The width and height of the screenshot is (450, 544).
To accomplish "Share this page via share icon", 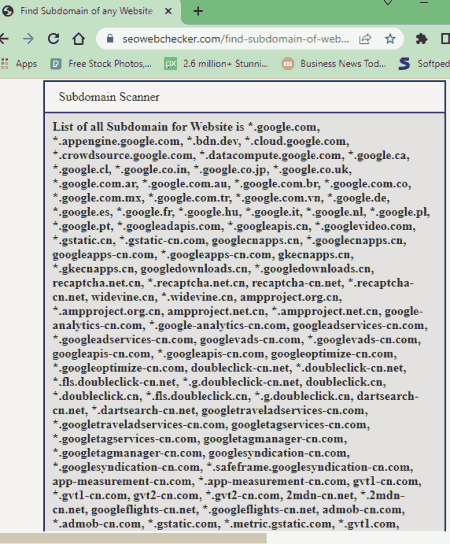I will (365, 39).
